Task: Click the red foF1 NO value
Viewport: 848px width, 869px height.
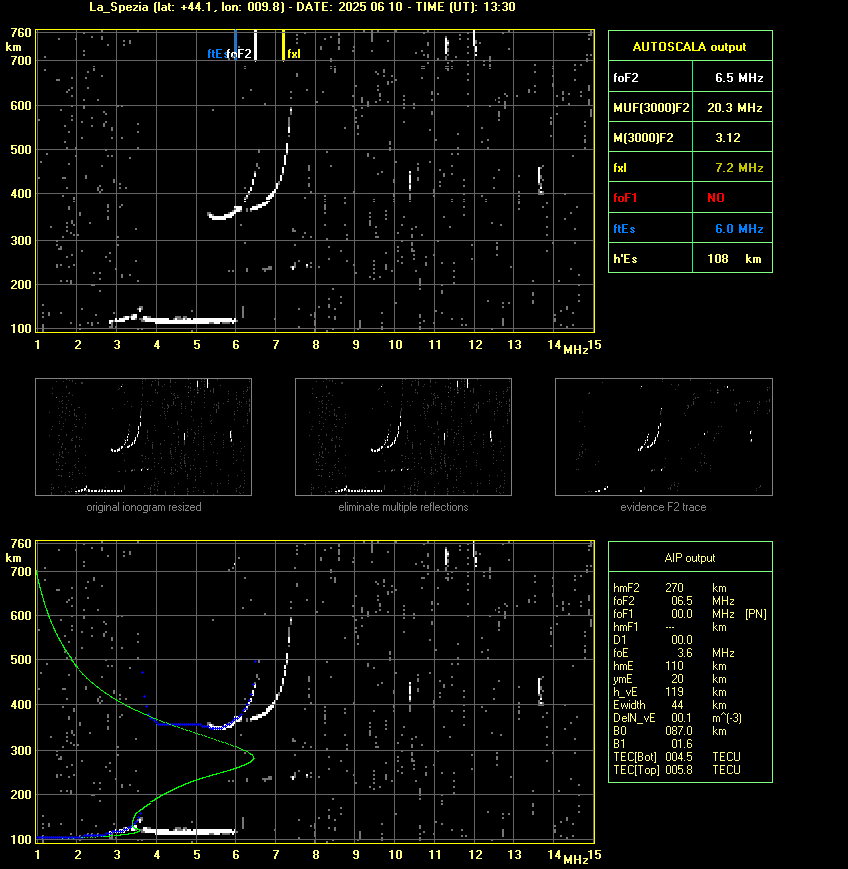Action: click(716, 198)
